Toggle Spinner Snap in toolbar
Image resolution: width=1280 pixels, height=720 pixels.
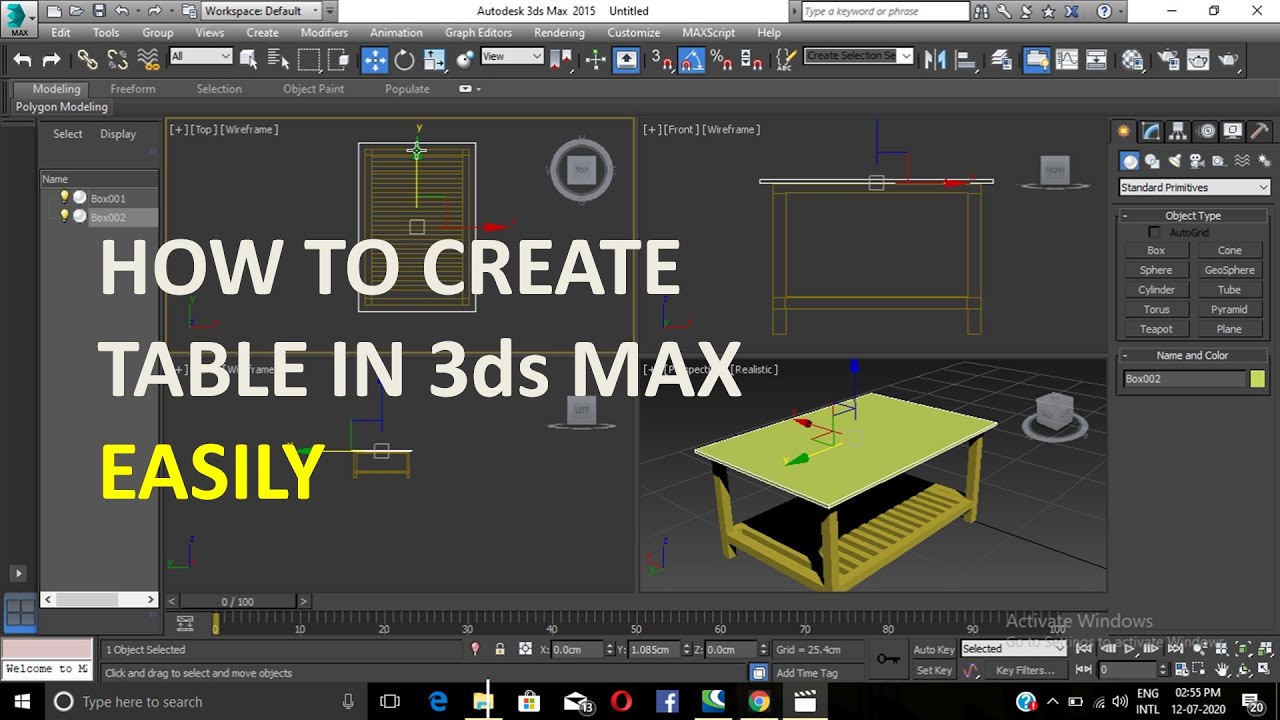(x=752, y=60)
